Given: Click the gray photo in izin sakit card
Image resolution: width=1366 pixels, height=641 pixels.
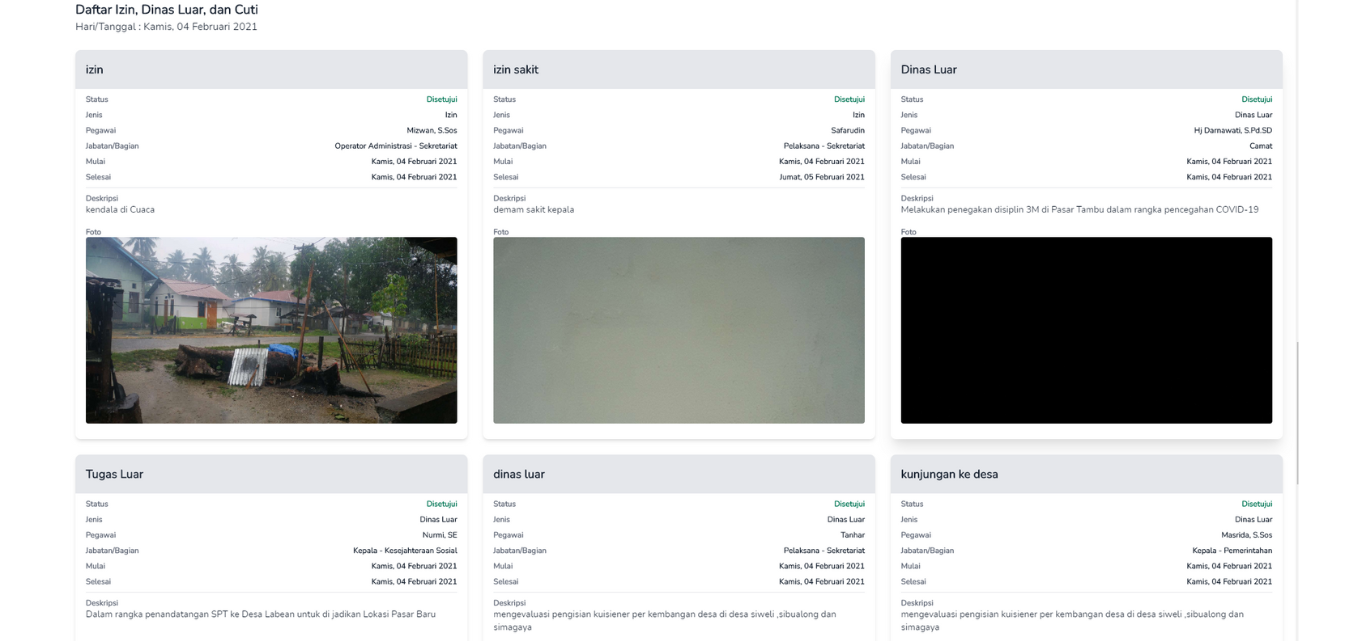Looking at the screenshot, I should point(678,330).
